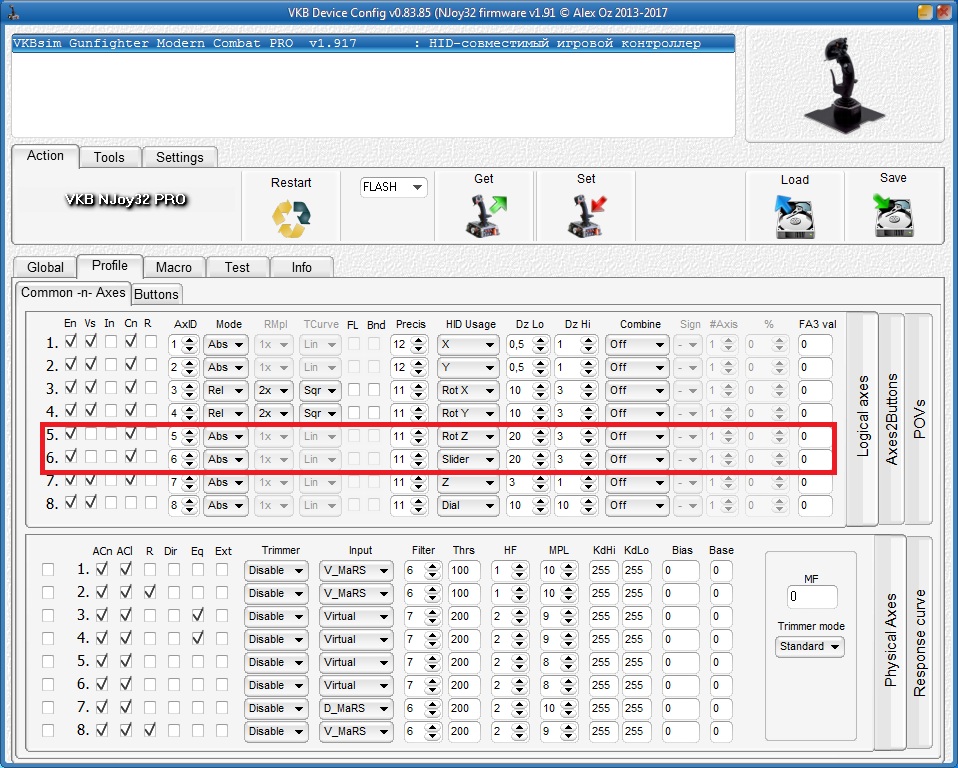Screen dimensions: 958x768
Task: Toggle the Eq checkbox for physical axis 3
Action: pos(198,616)
